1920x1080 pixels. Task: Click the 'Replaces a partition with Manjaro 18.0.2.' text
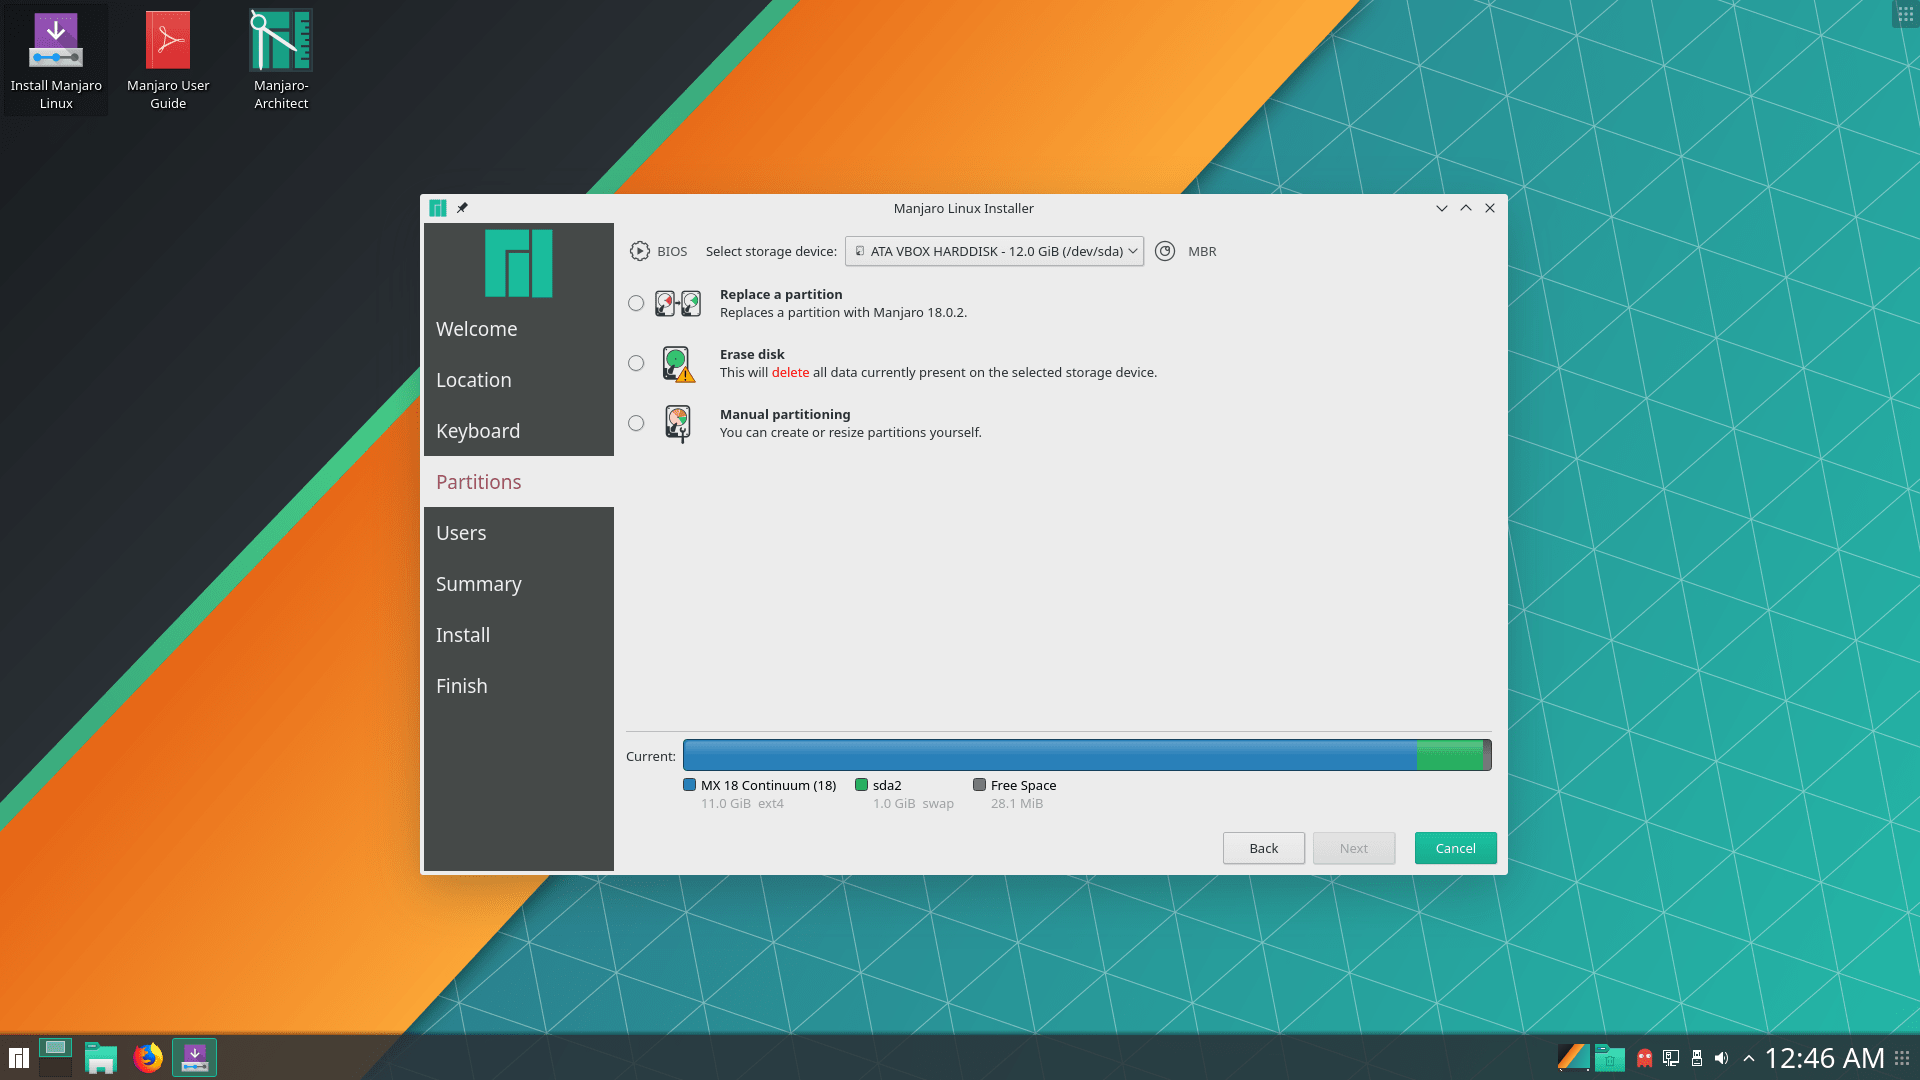(x=843, y=312)
